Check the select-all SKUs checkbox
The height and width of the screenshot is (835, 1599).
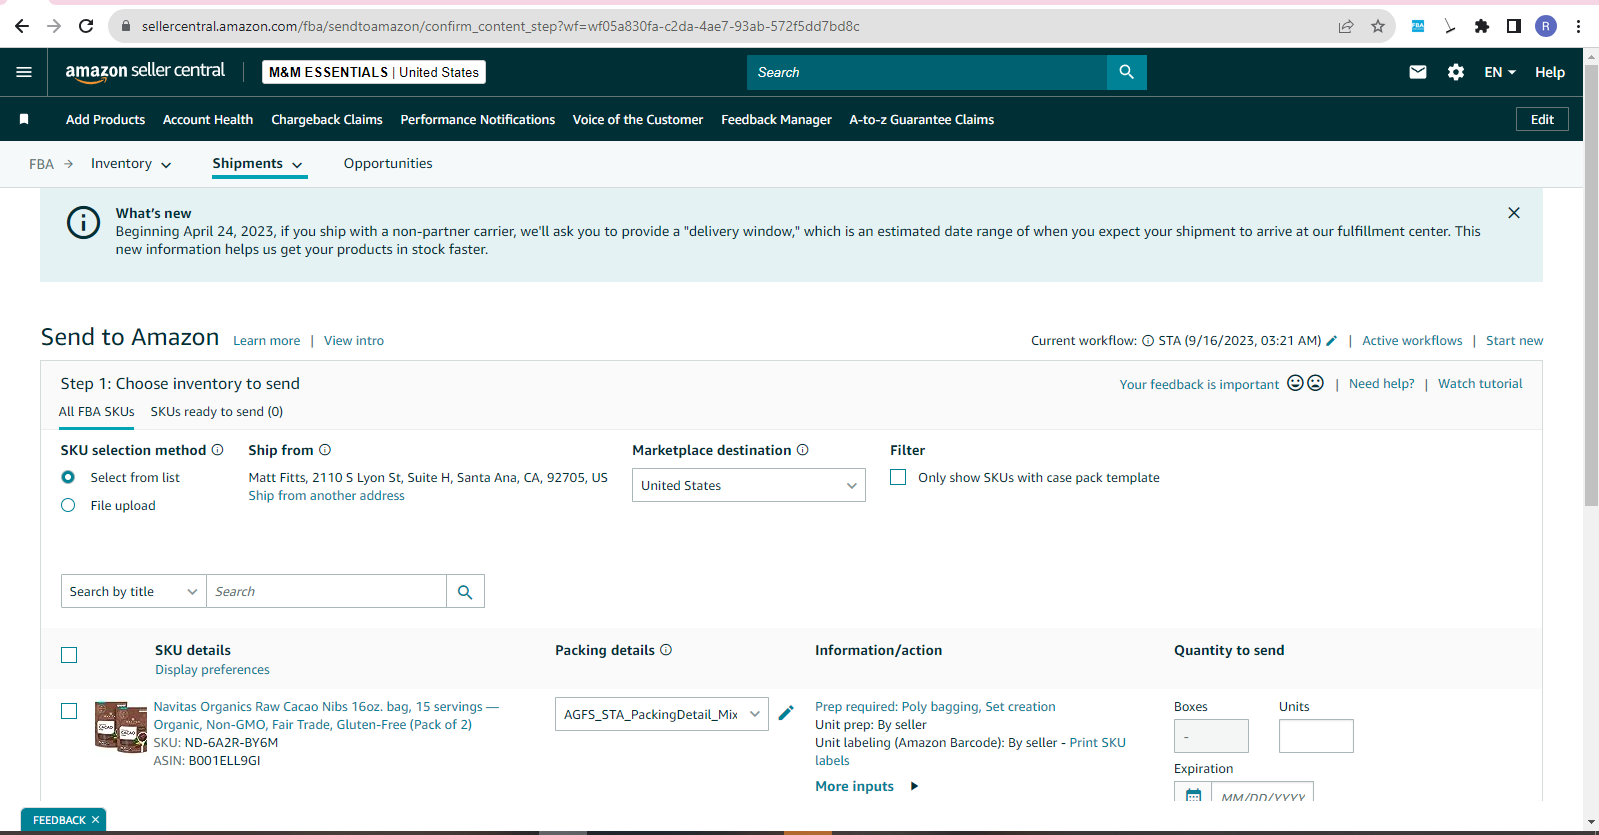69,655
